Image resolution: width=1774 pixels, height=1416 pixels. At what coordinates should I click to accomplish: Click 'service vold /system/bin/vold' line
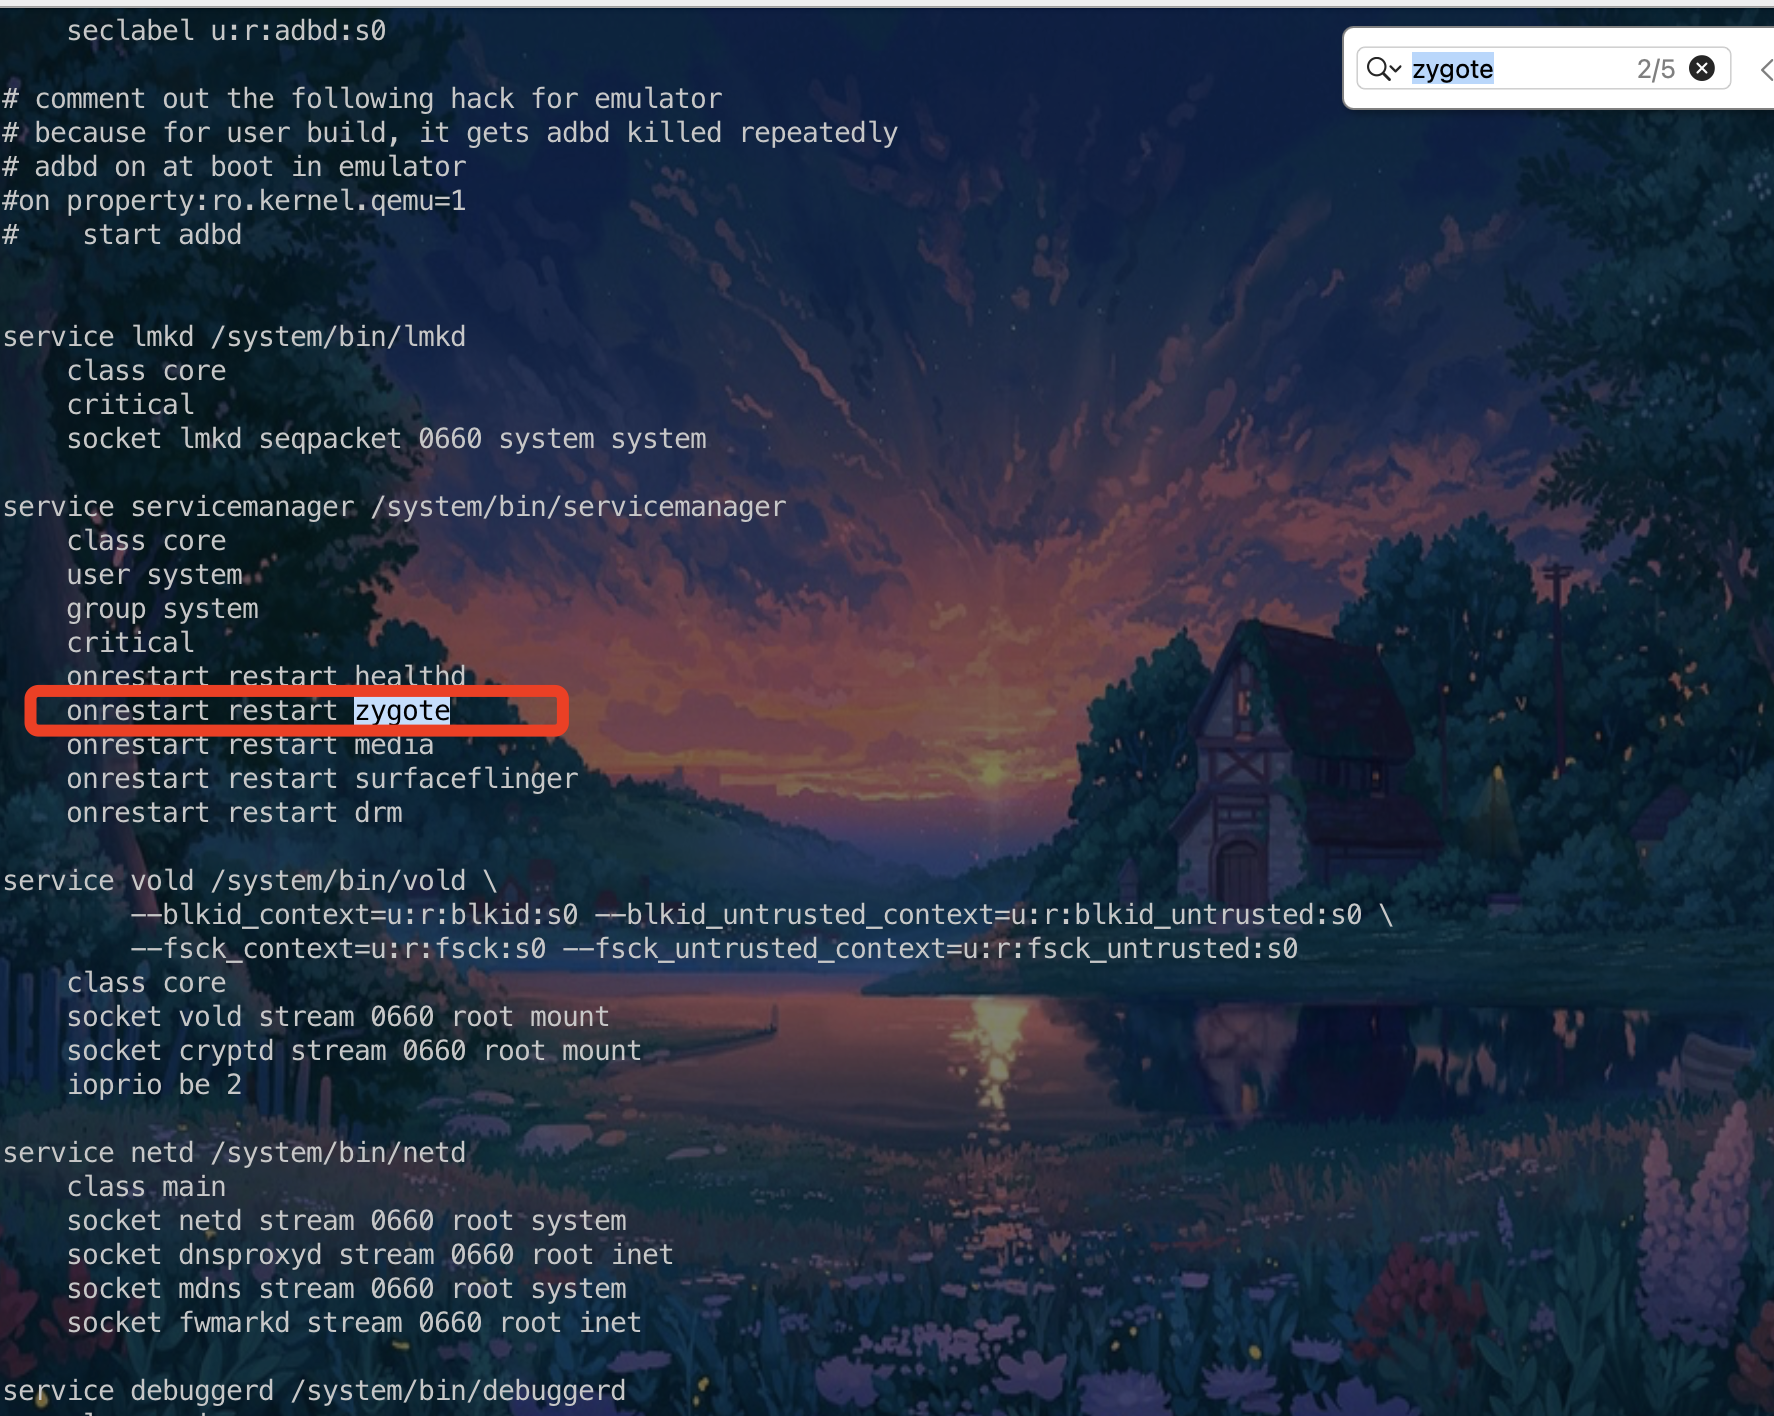pyautogui.click(x=250, y=881)
